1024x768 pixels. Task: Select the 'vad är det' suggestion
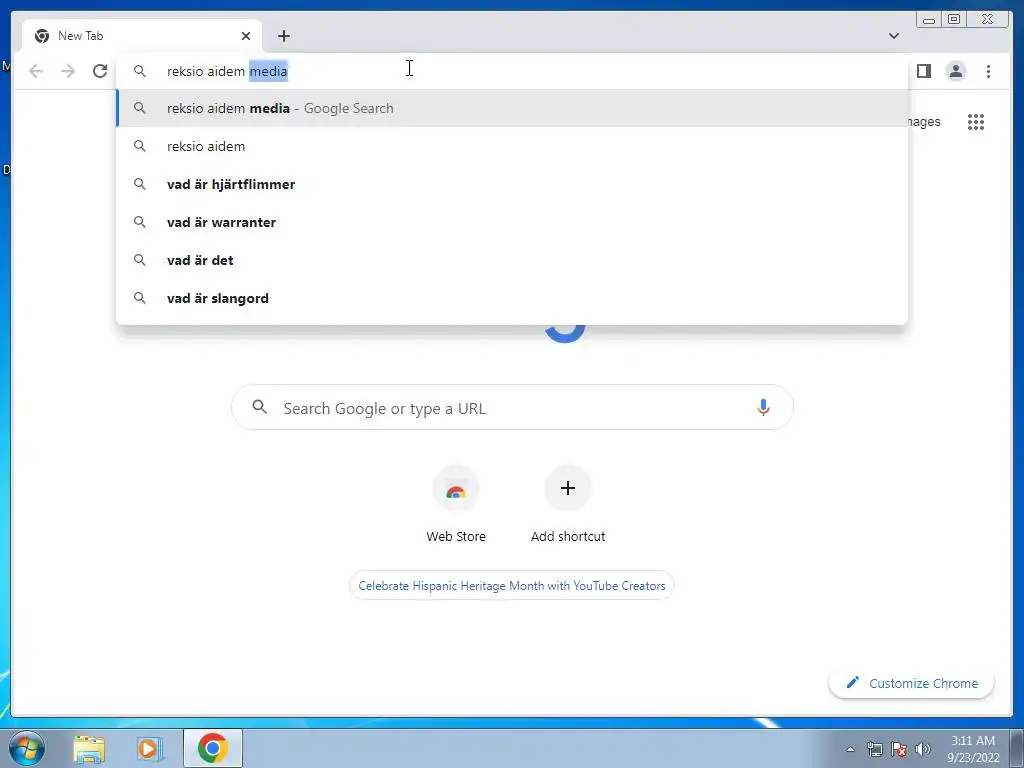tap(512, 260)
